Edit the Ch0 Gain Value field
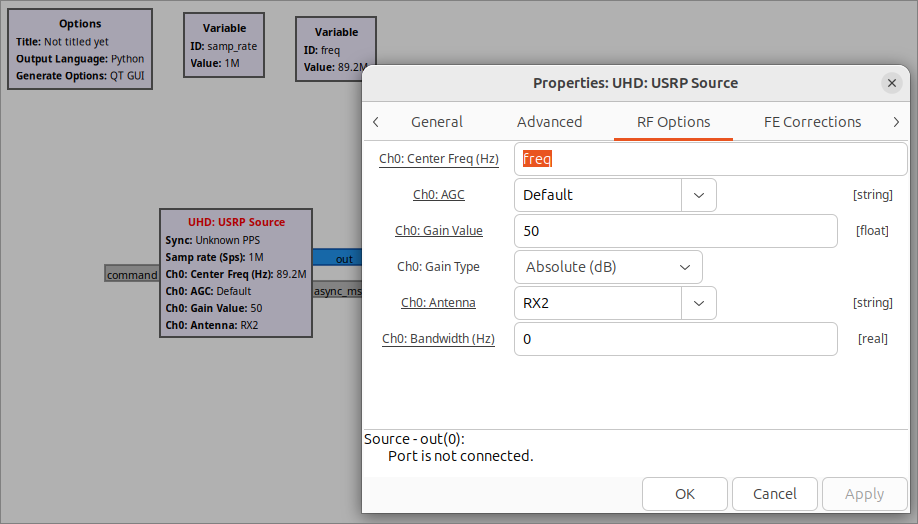Viewport: 918px width, 524px height. point(675,231)
